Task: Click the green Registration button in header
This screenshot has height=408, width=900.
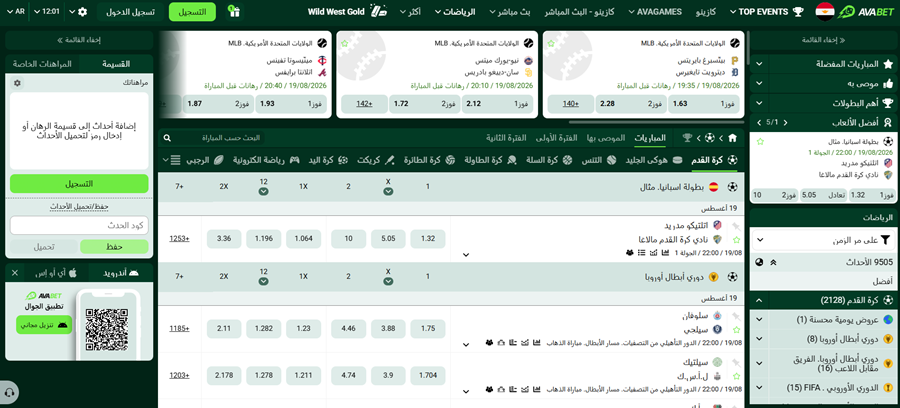Action: (193, 11)
